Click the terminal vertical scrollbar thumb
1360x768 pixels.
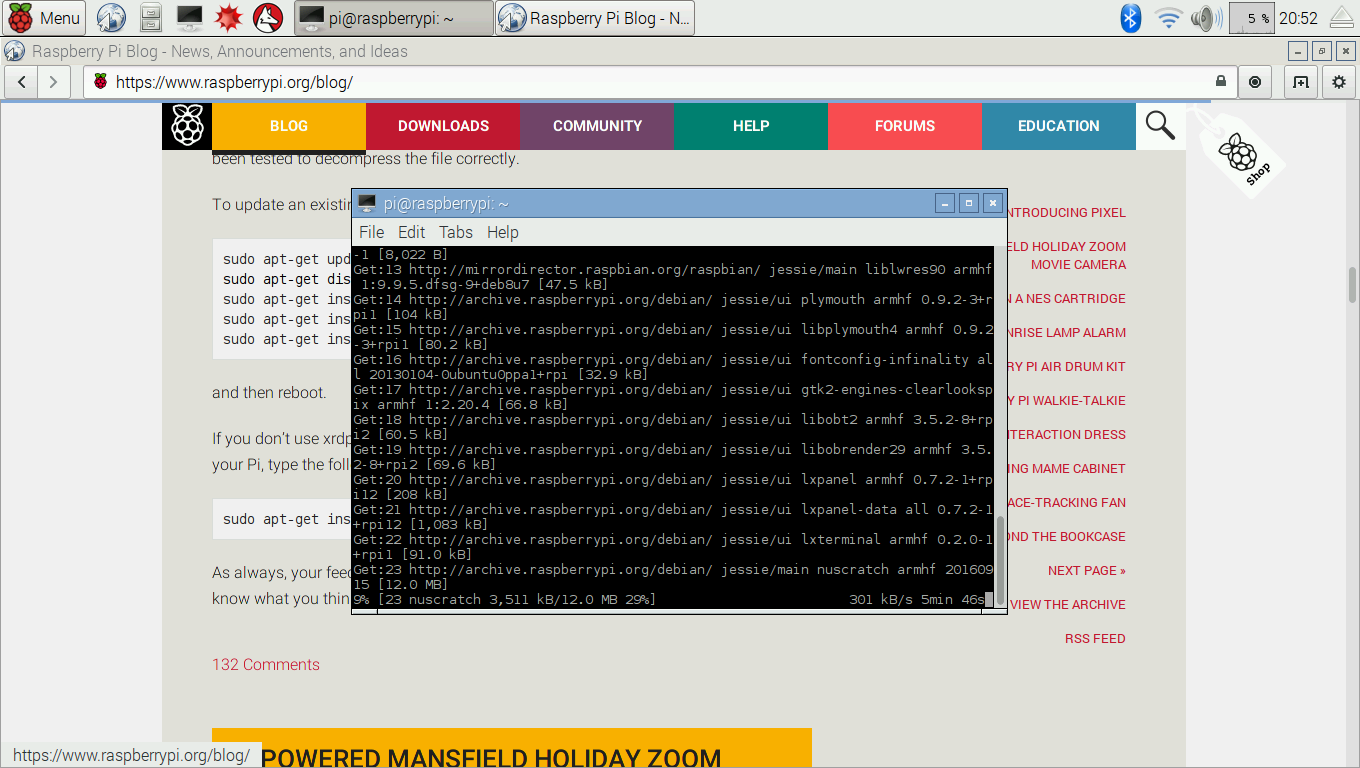1000,558
